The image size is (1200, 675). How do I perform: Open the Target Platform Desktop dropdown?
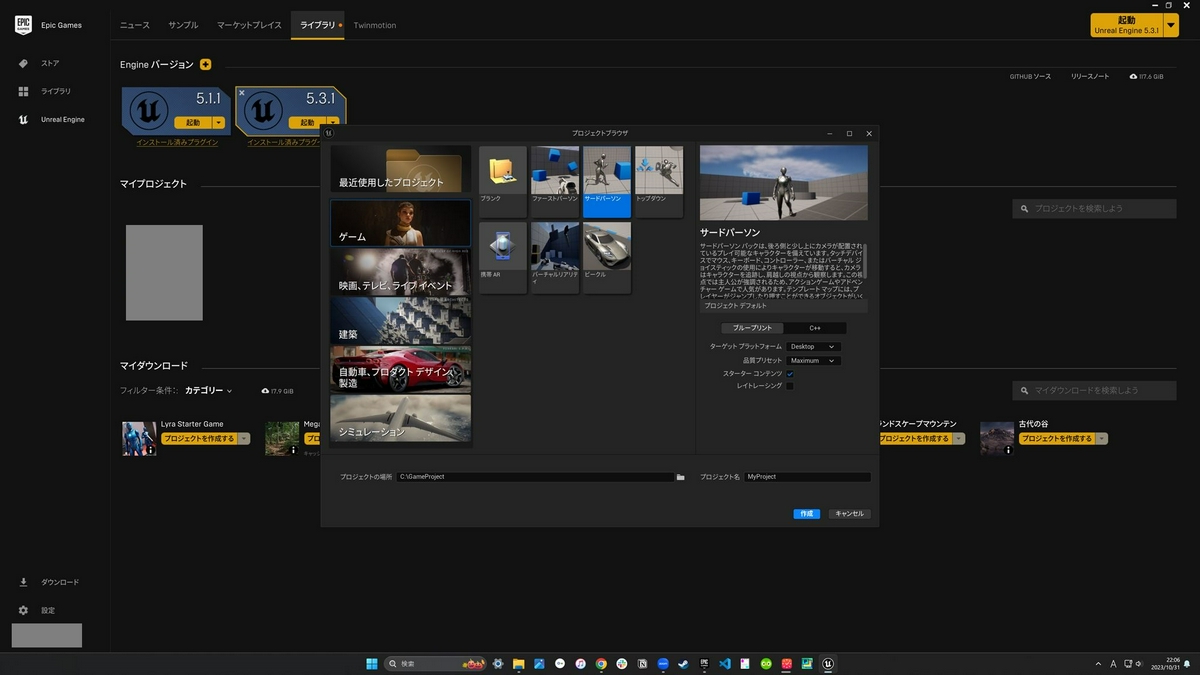(813, 347)
